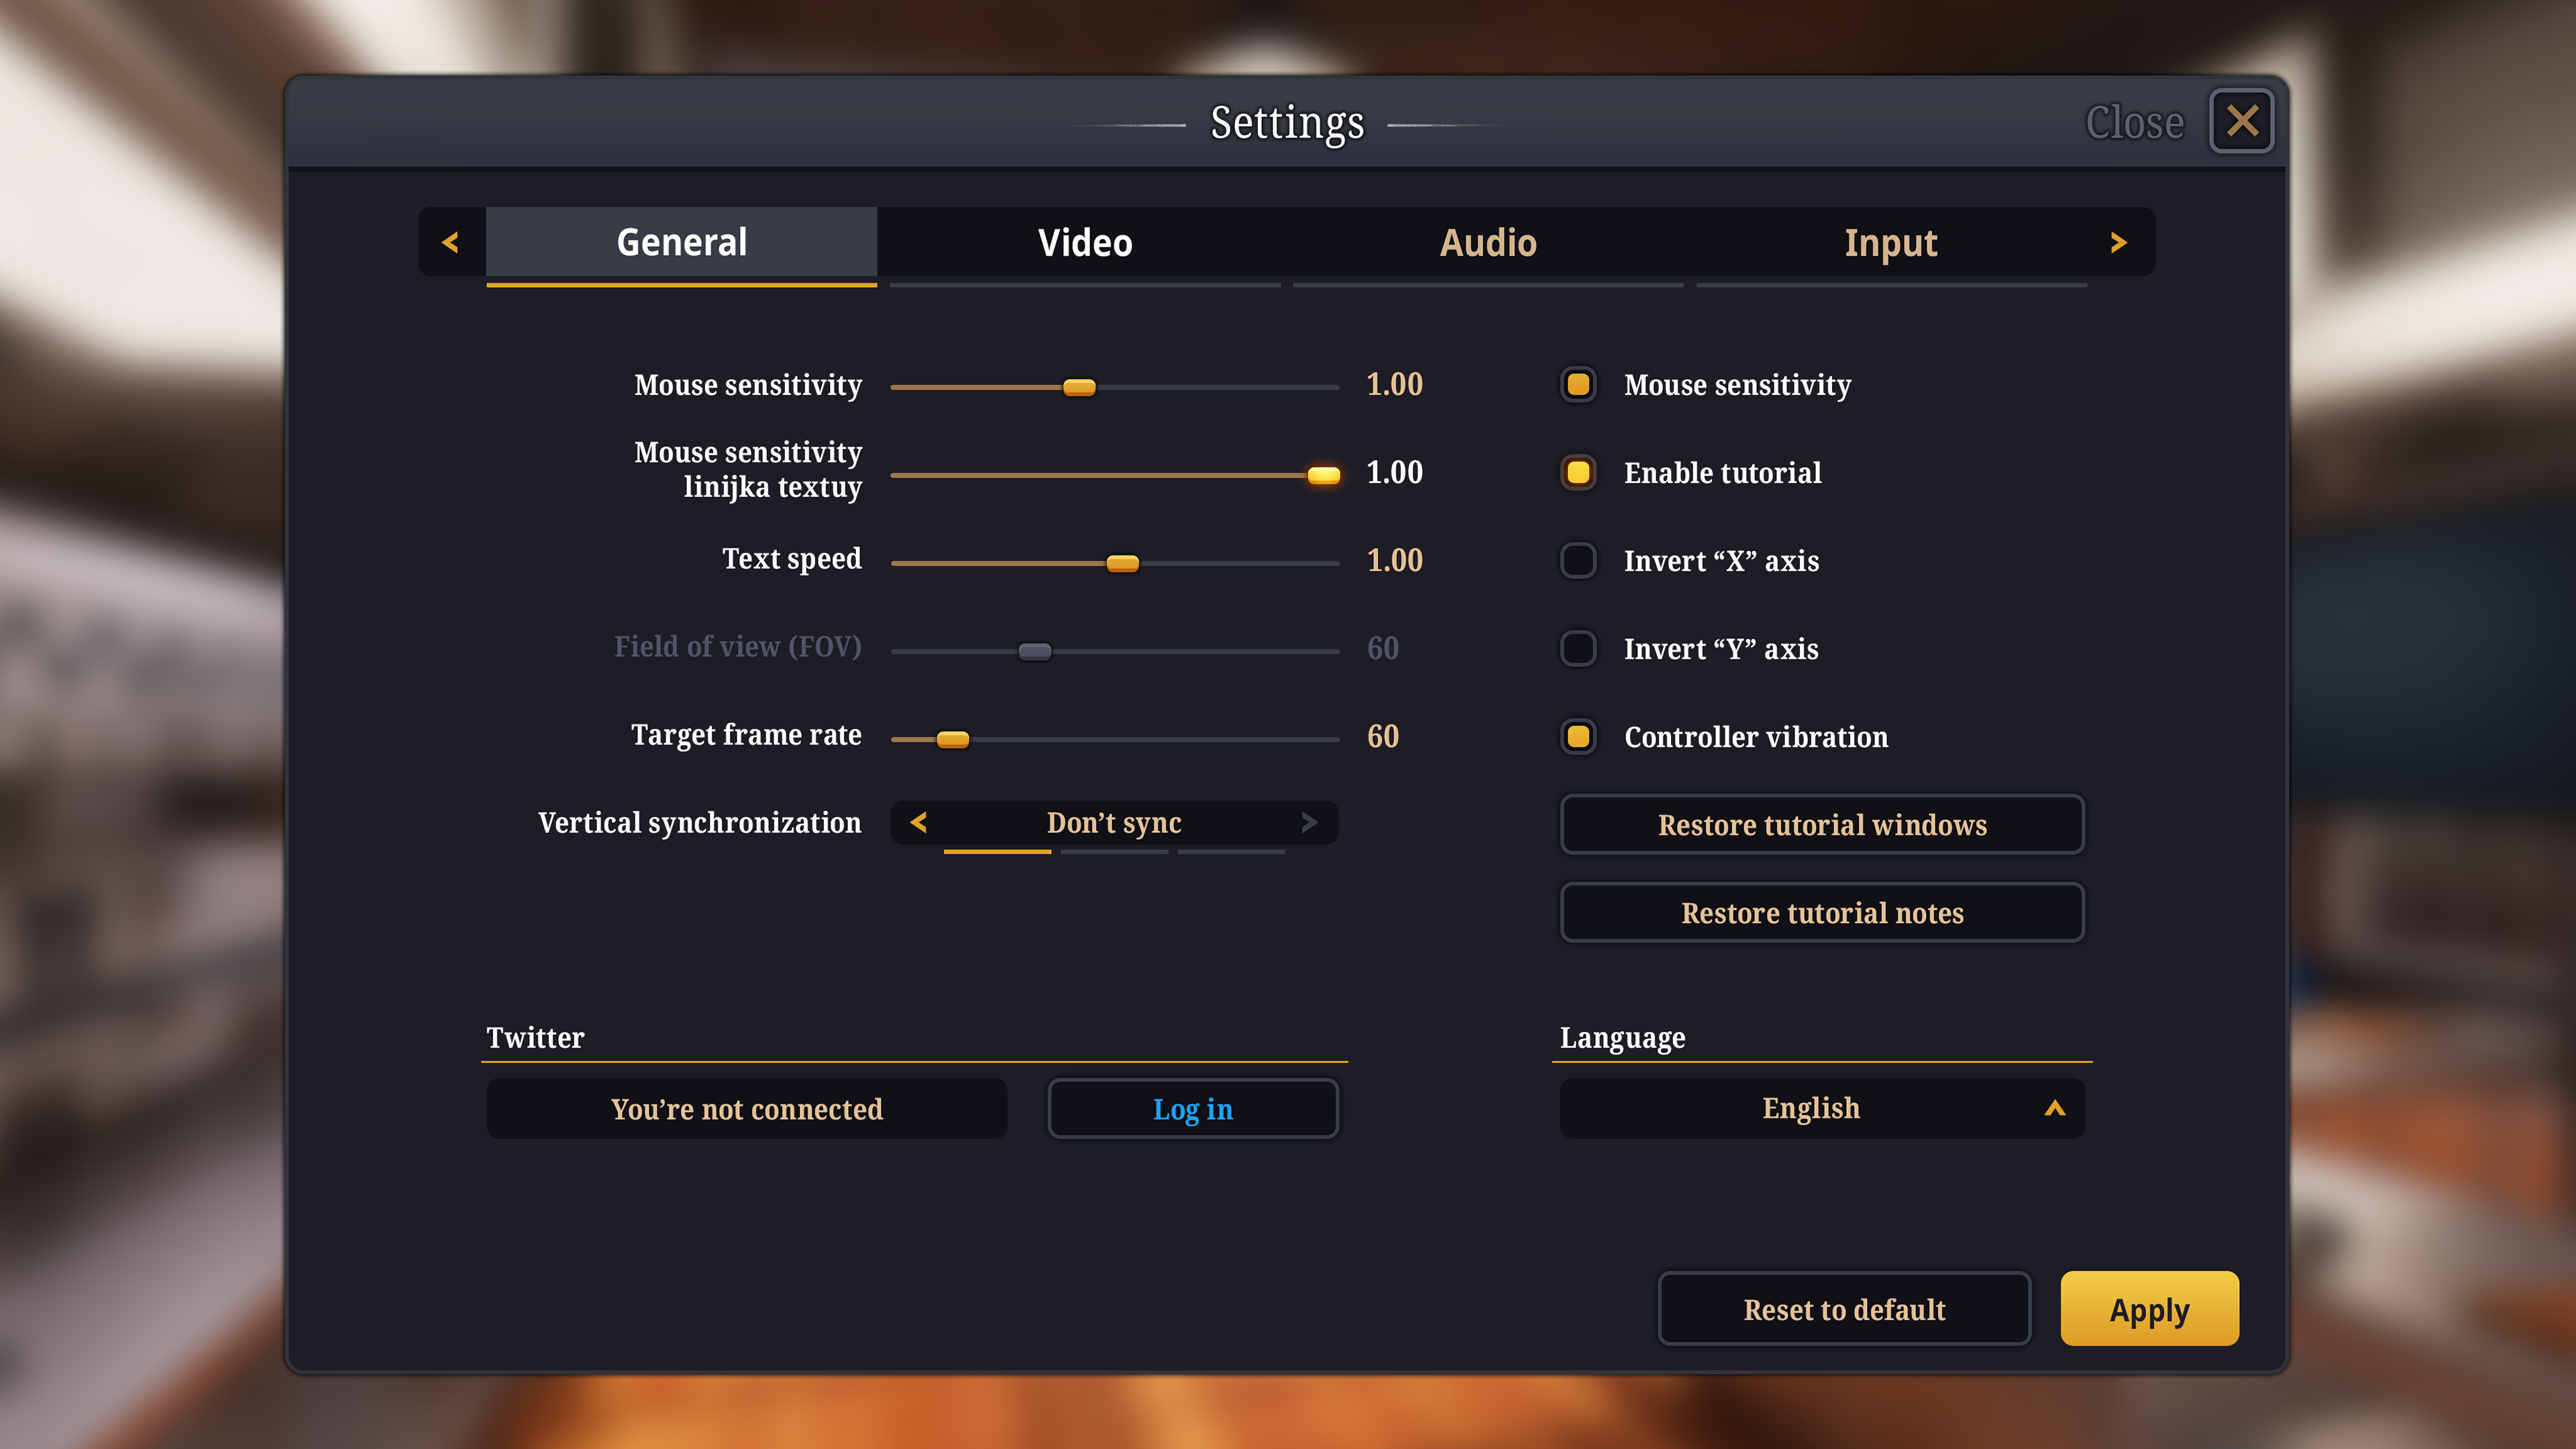The height and width of the screenshot is (1449, 2576).
Task: Click left arrow of Vertical synchronization selector
Action: point(919,822)
